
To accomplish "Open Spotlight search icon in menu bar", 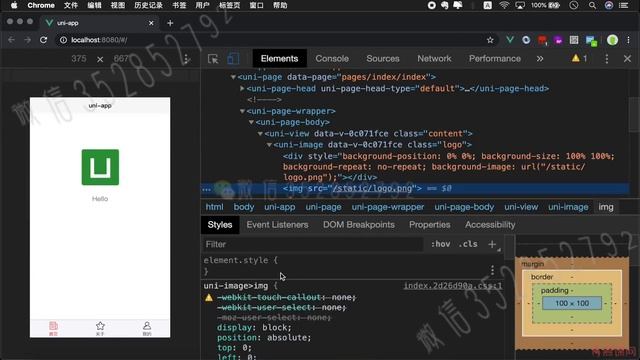I will pos(592,5).
